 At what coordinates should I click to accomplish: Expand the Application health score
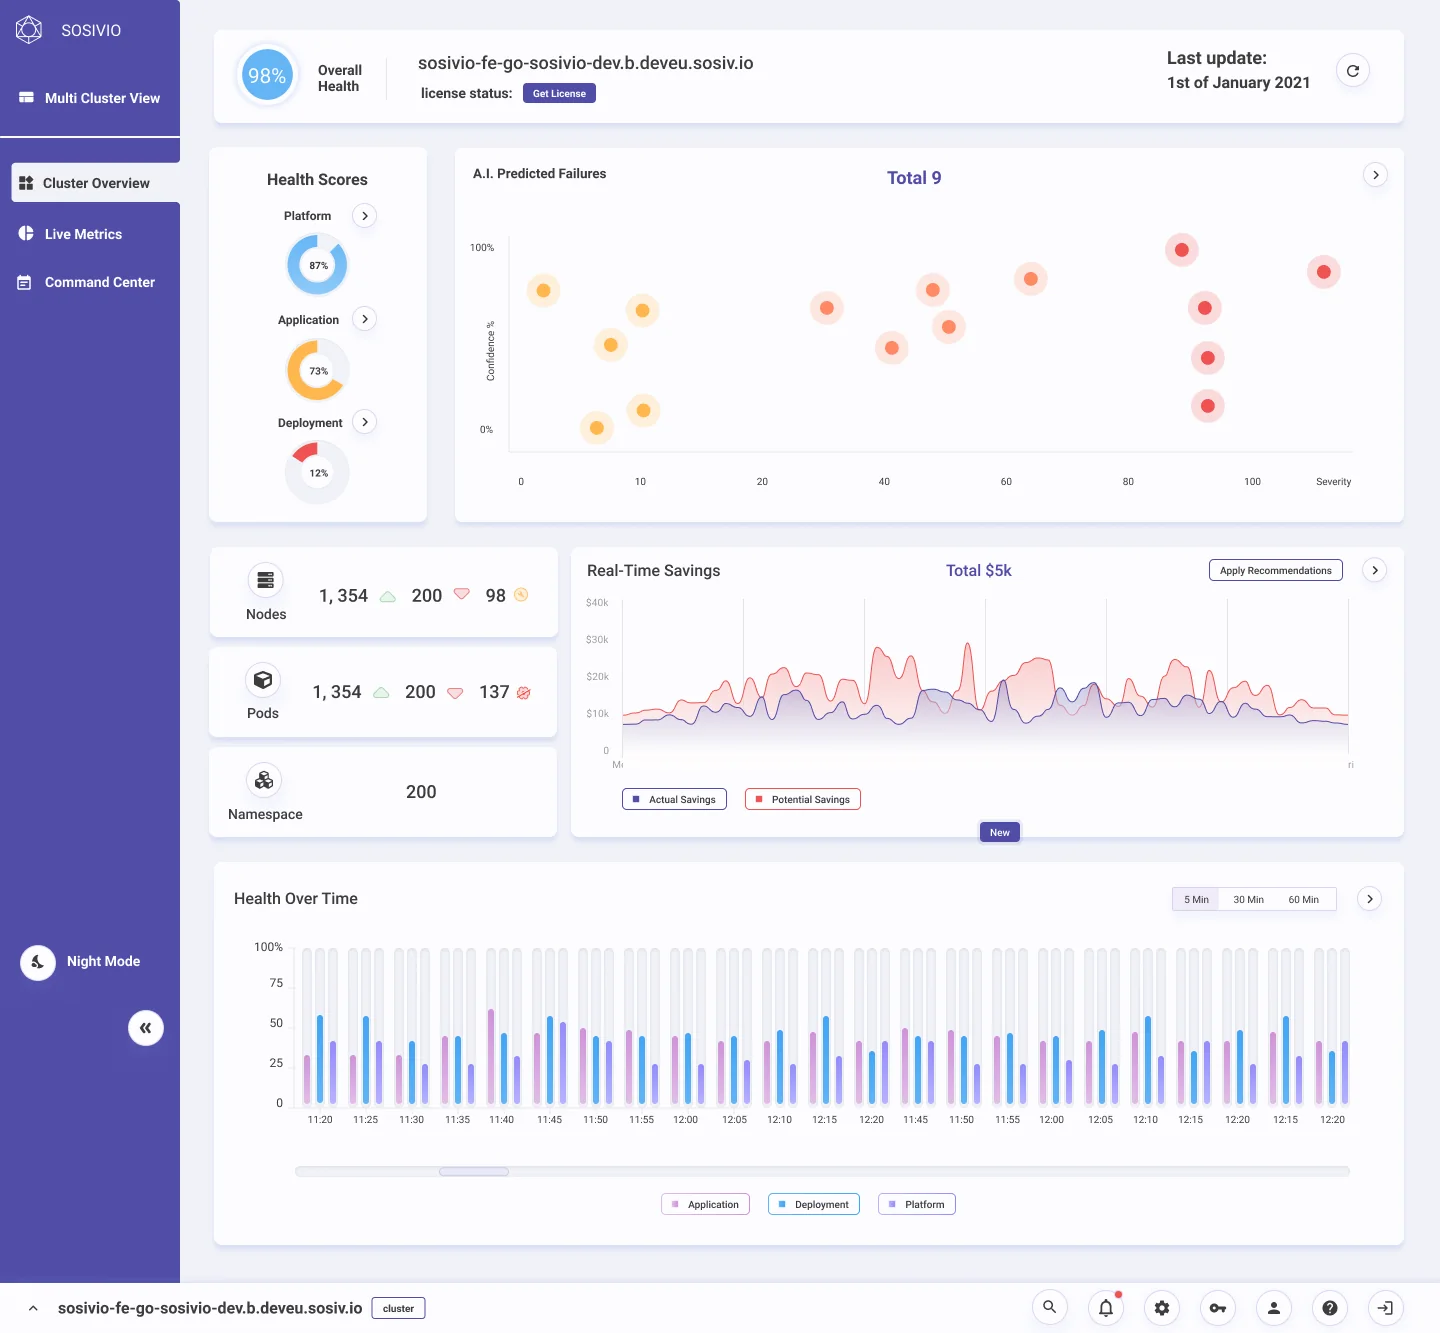(x=365, y=319)
